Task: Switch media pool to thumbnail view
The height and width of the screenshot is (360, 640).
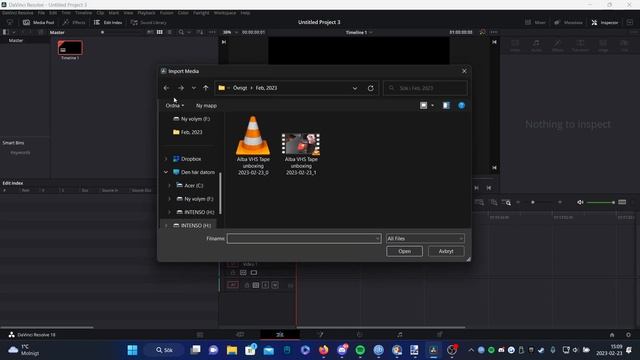Action: click(x=160, y=32)
